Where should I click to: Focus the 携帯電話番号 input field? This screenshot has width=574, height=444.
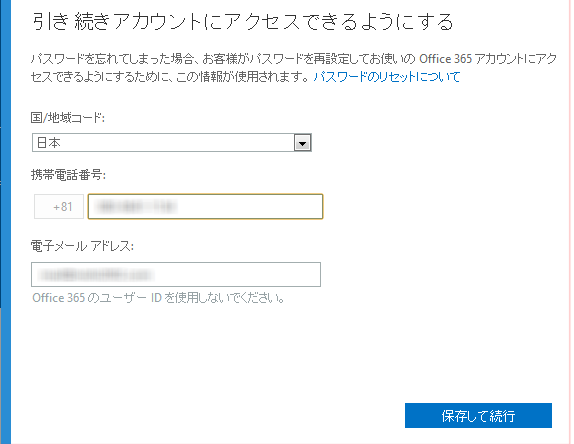point(205,206)
